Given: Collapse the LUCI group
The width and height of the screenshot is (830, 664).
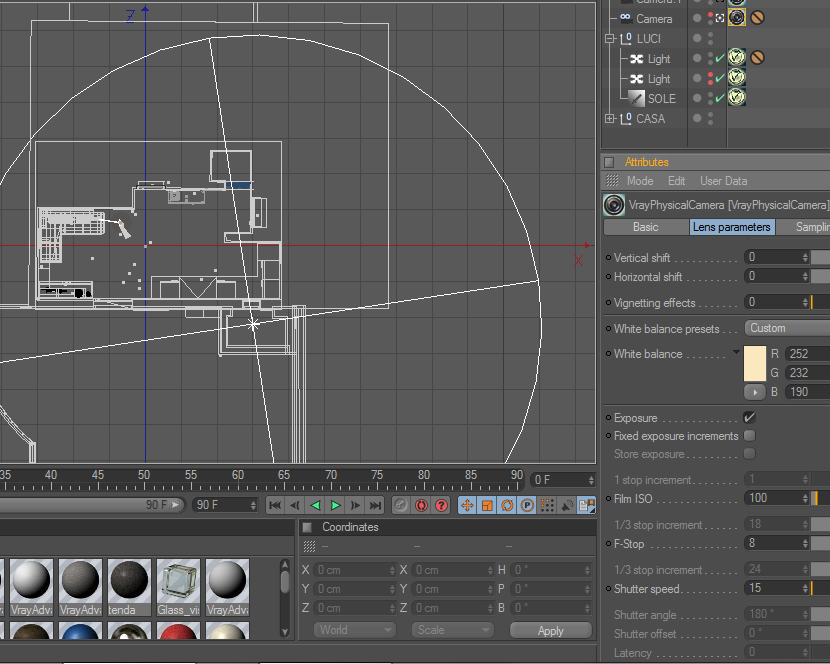Looking at the screenshot, I should click(610, 39).
